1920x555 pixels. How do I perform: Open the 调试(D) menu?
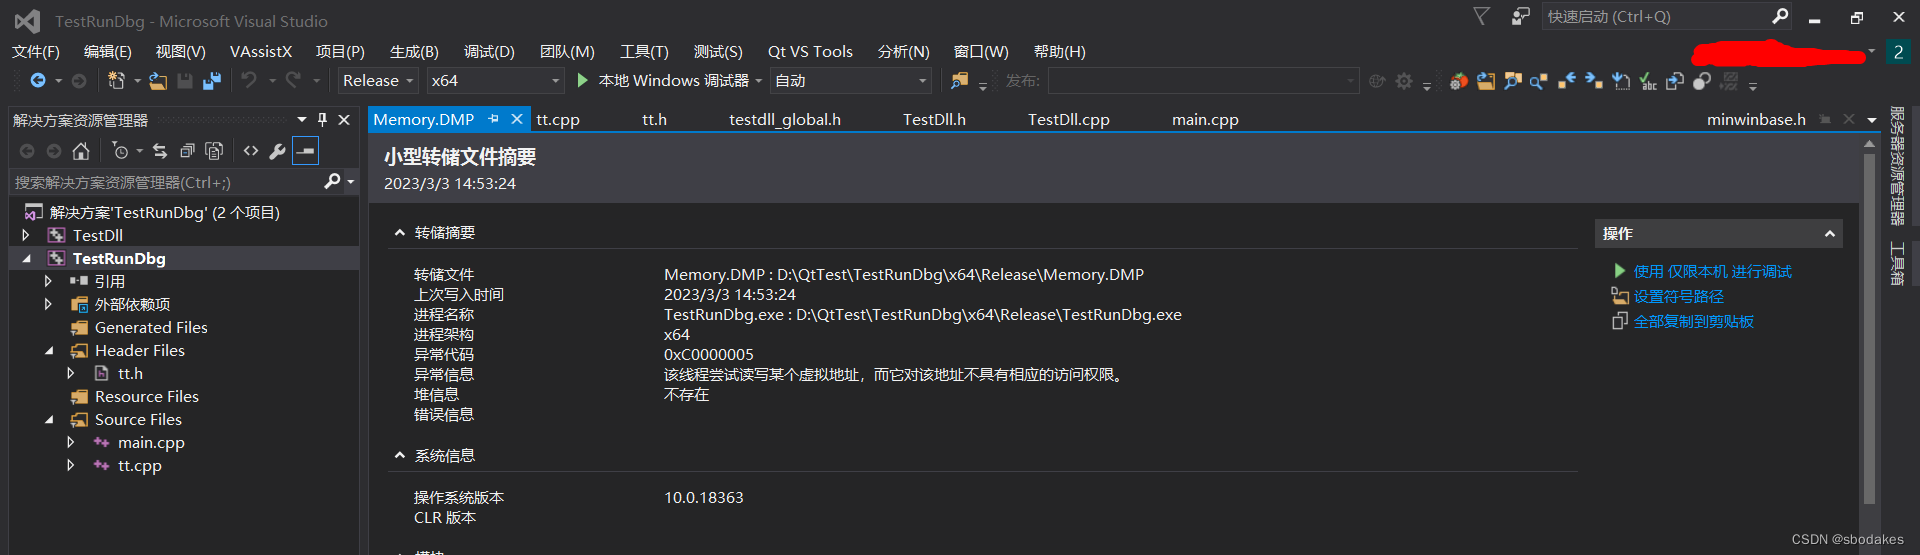(x=489, y=52)
